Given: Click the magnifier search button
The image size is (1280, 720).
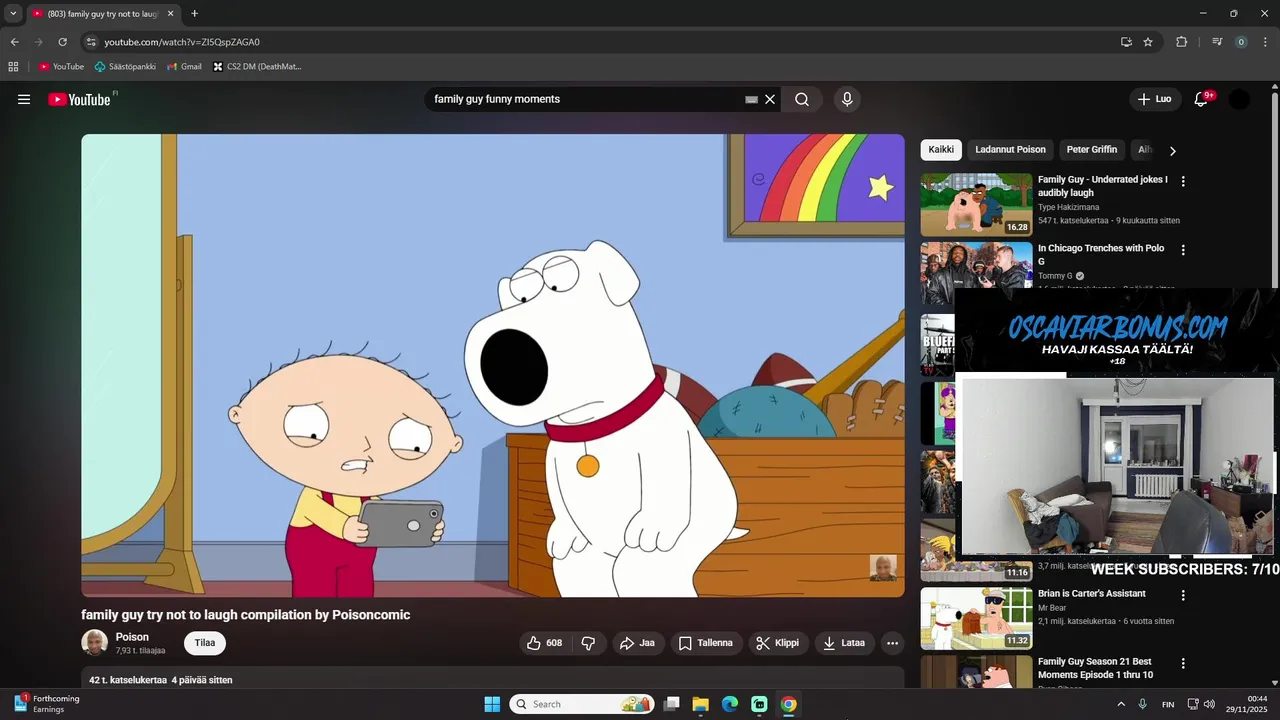Looking at the screenshot, I should pos(802,99).
